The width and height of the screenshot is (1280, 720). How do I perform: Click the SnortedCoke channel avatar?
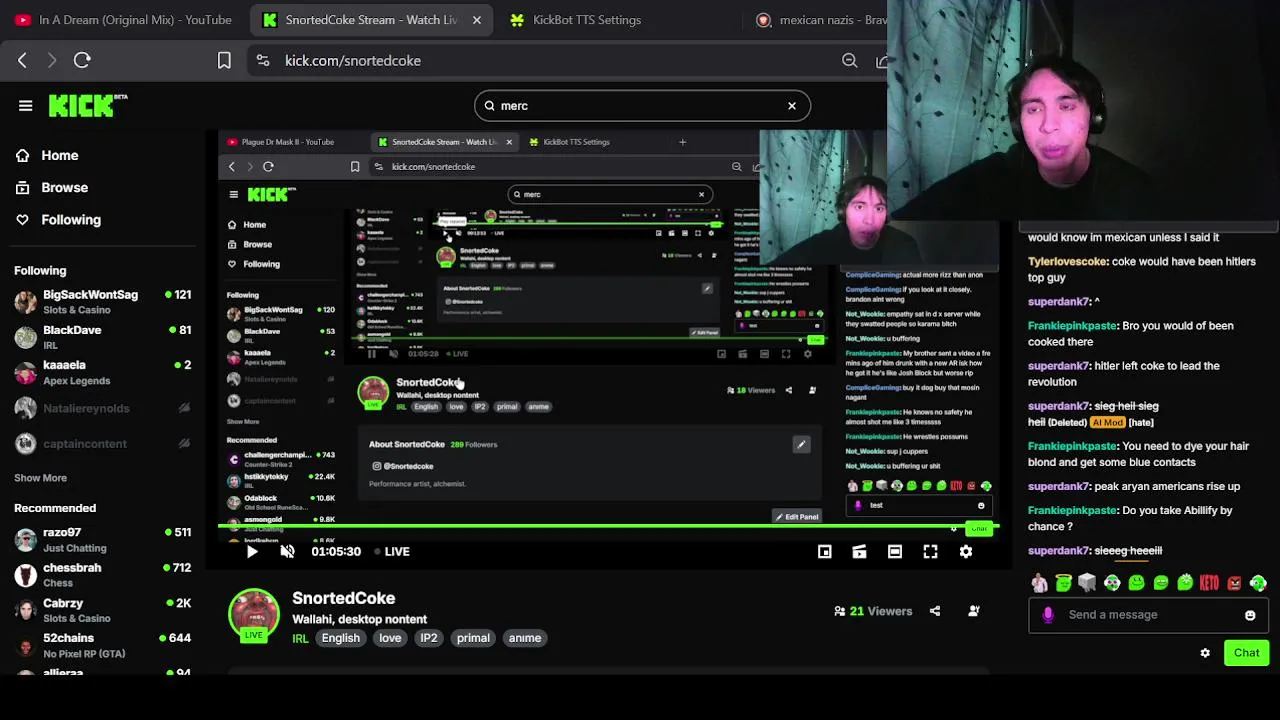pyautogui.click(x=254, y=615)
